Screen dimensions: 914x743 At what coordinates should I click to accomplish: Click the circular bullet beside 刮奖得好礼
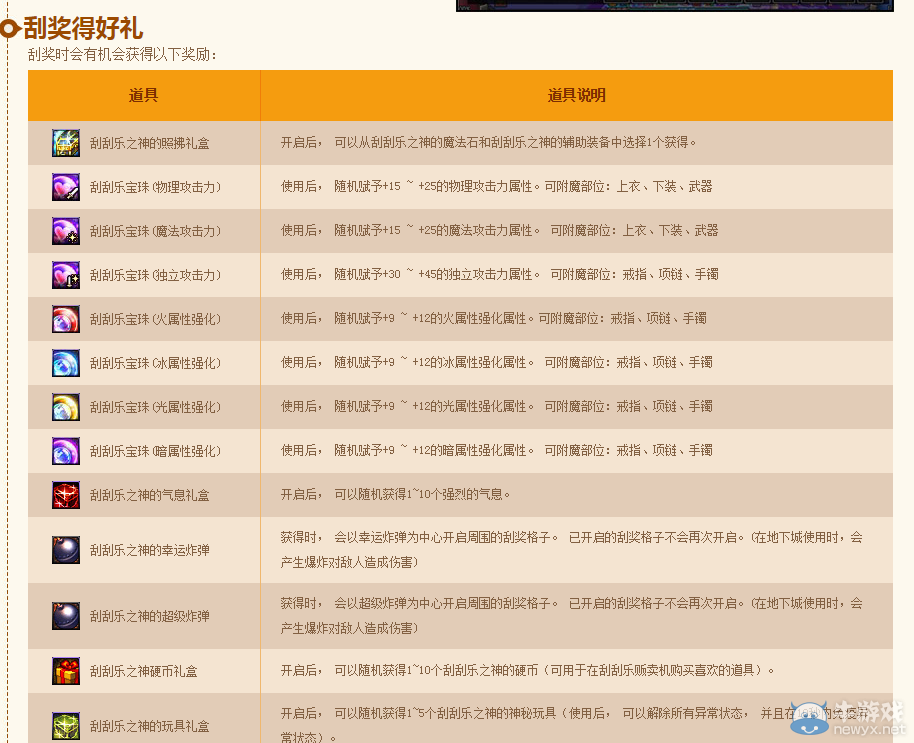point(10,30)
